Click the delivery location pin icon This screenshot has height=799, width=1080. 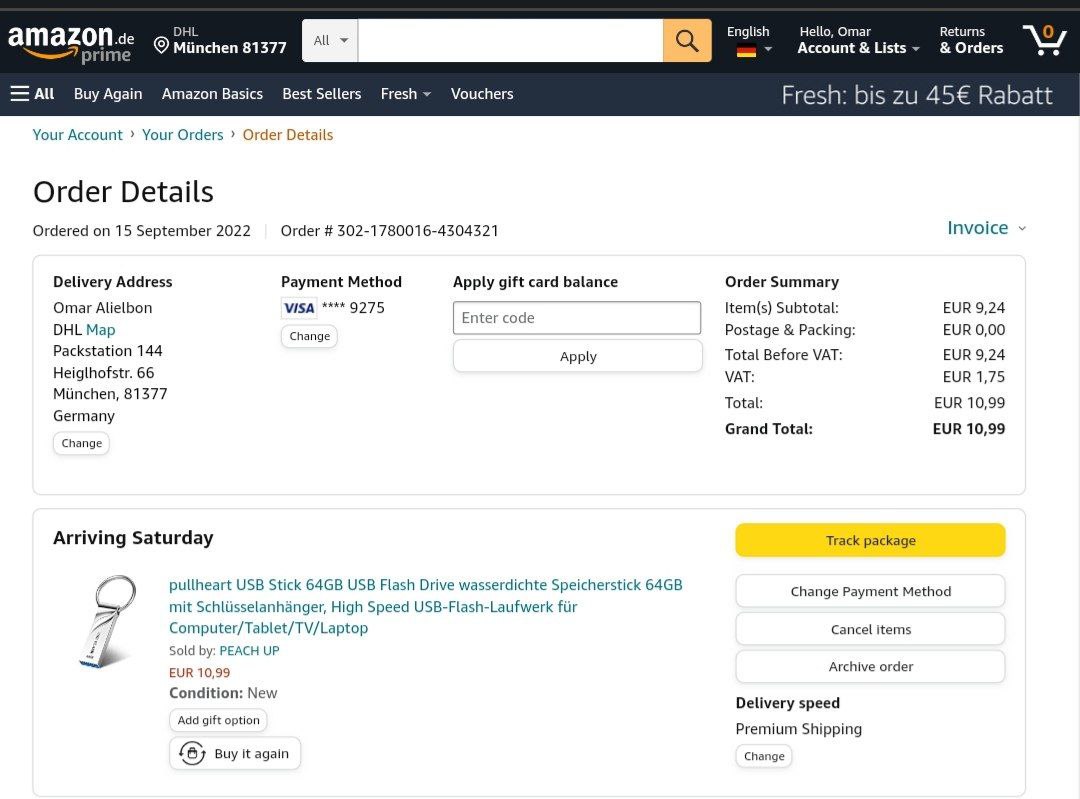pyautogui.click(x=161, y=45)
